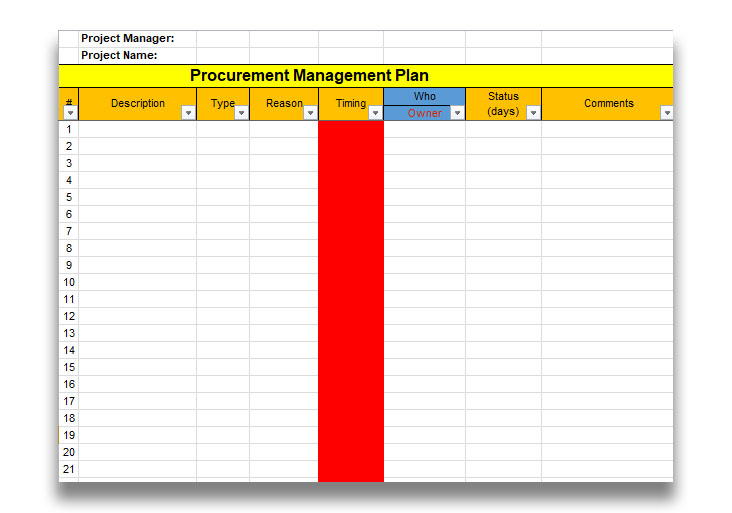This screenshot has height=513, width=732.
Task: Open the Timing column filter dropdown
Action: point(375,113)
